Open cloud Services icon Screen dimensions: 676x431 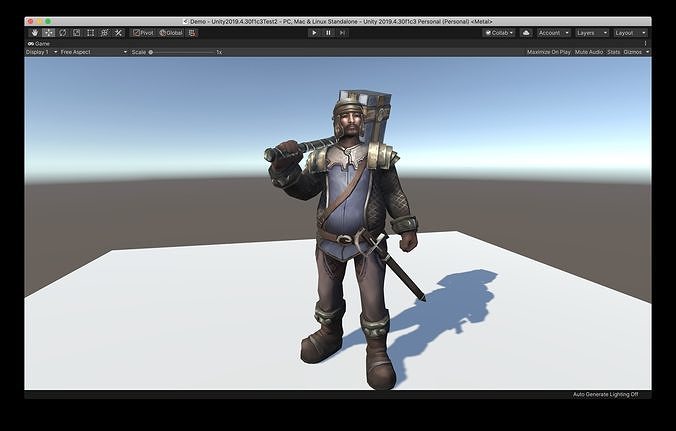[x=526, y=33]
